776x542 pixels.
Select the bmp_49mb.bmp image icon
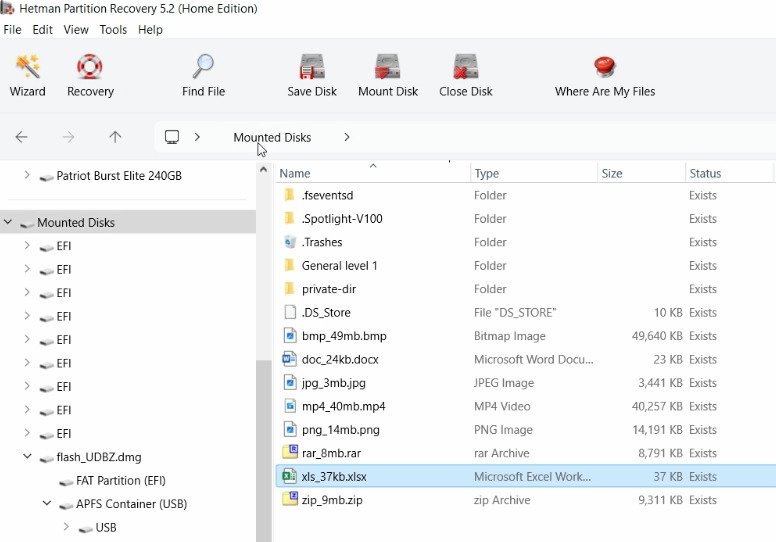[x=290, y=336]
